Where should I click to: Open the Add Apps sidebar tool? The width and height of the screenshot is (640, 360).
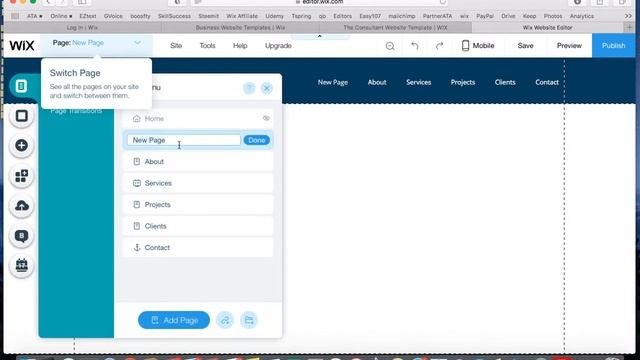tap(22, 176)
